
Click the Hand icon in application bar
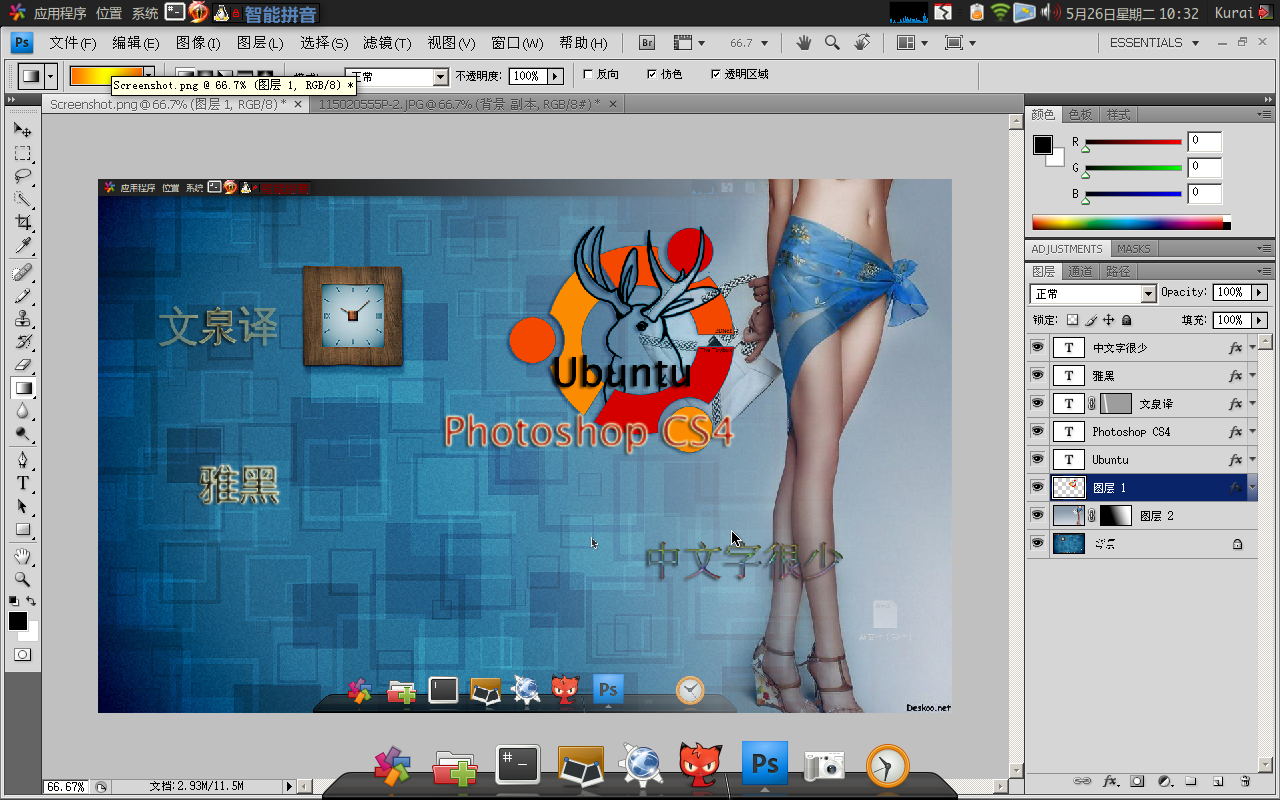[x=803, y=43]
